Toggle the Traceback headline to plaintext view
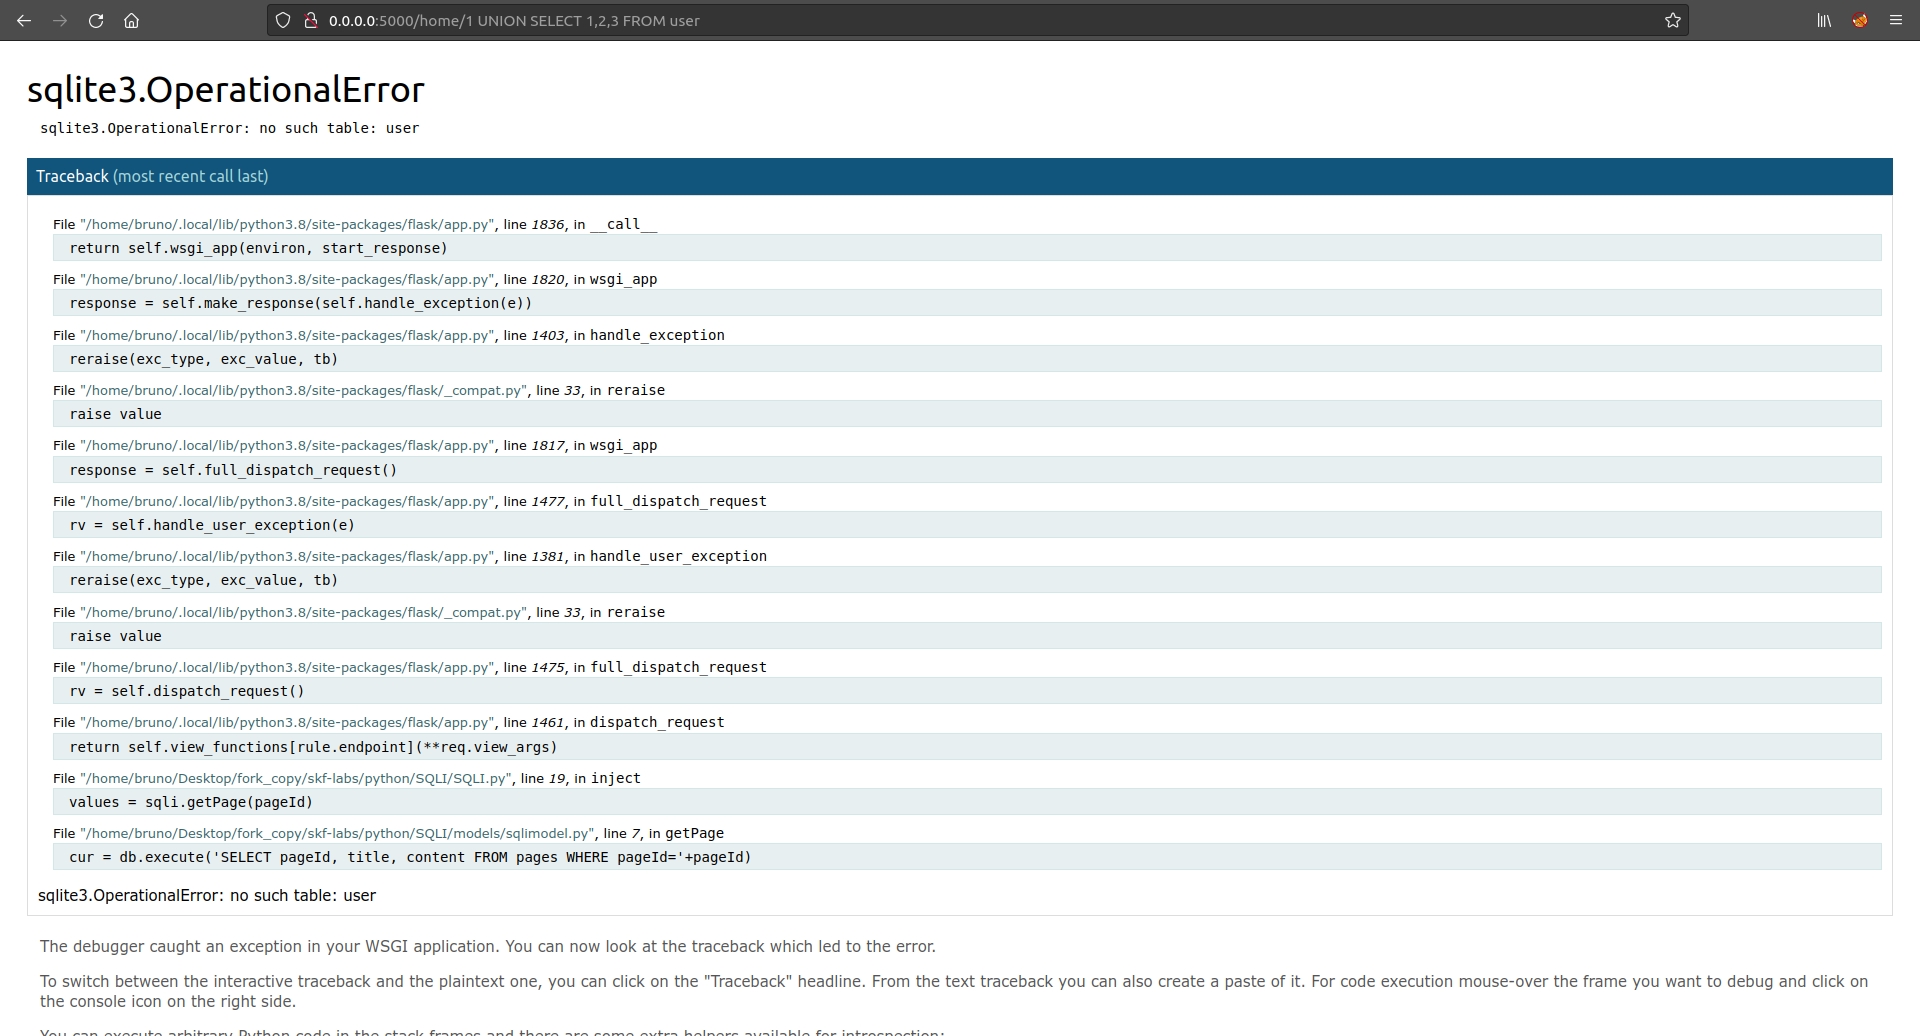 point(72,176)
